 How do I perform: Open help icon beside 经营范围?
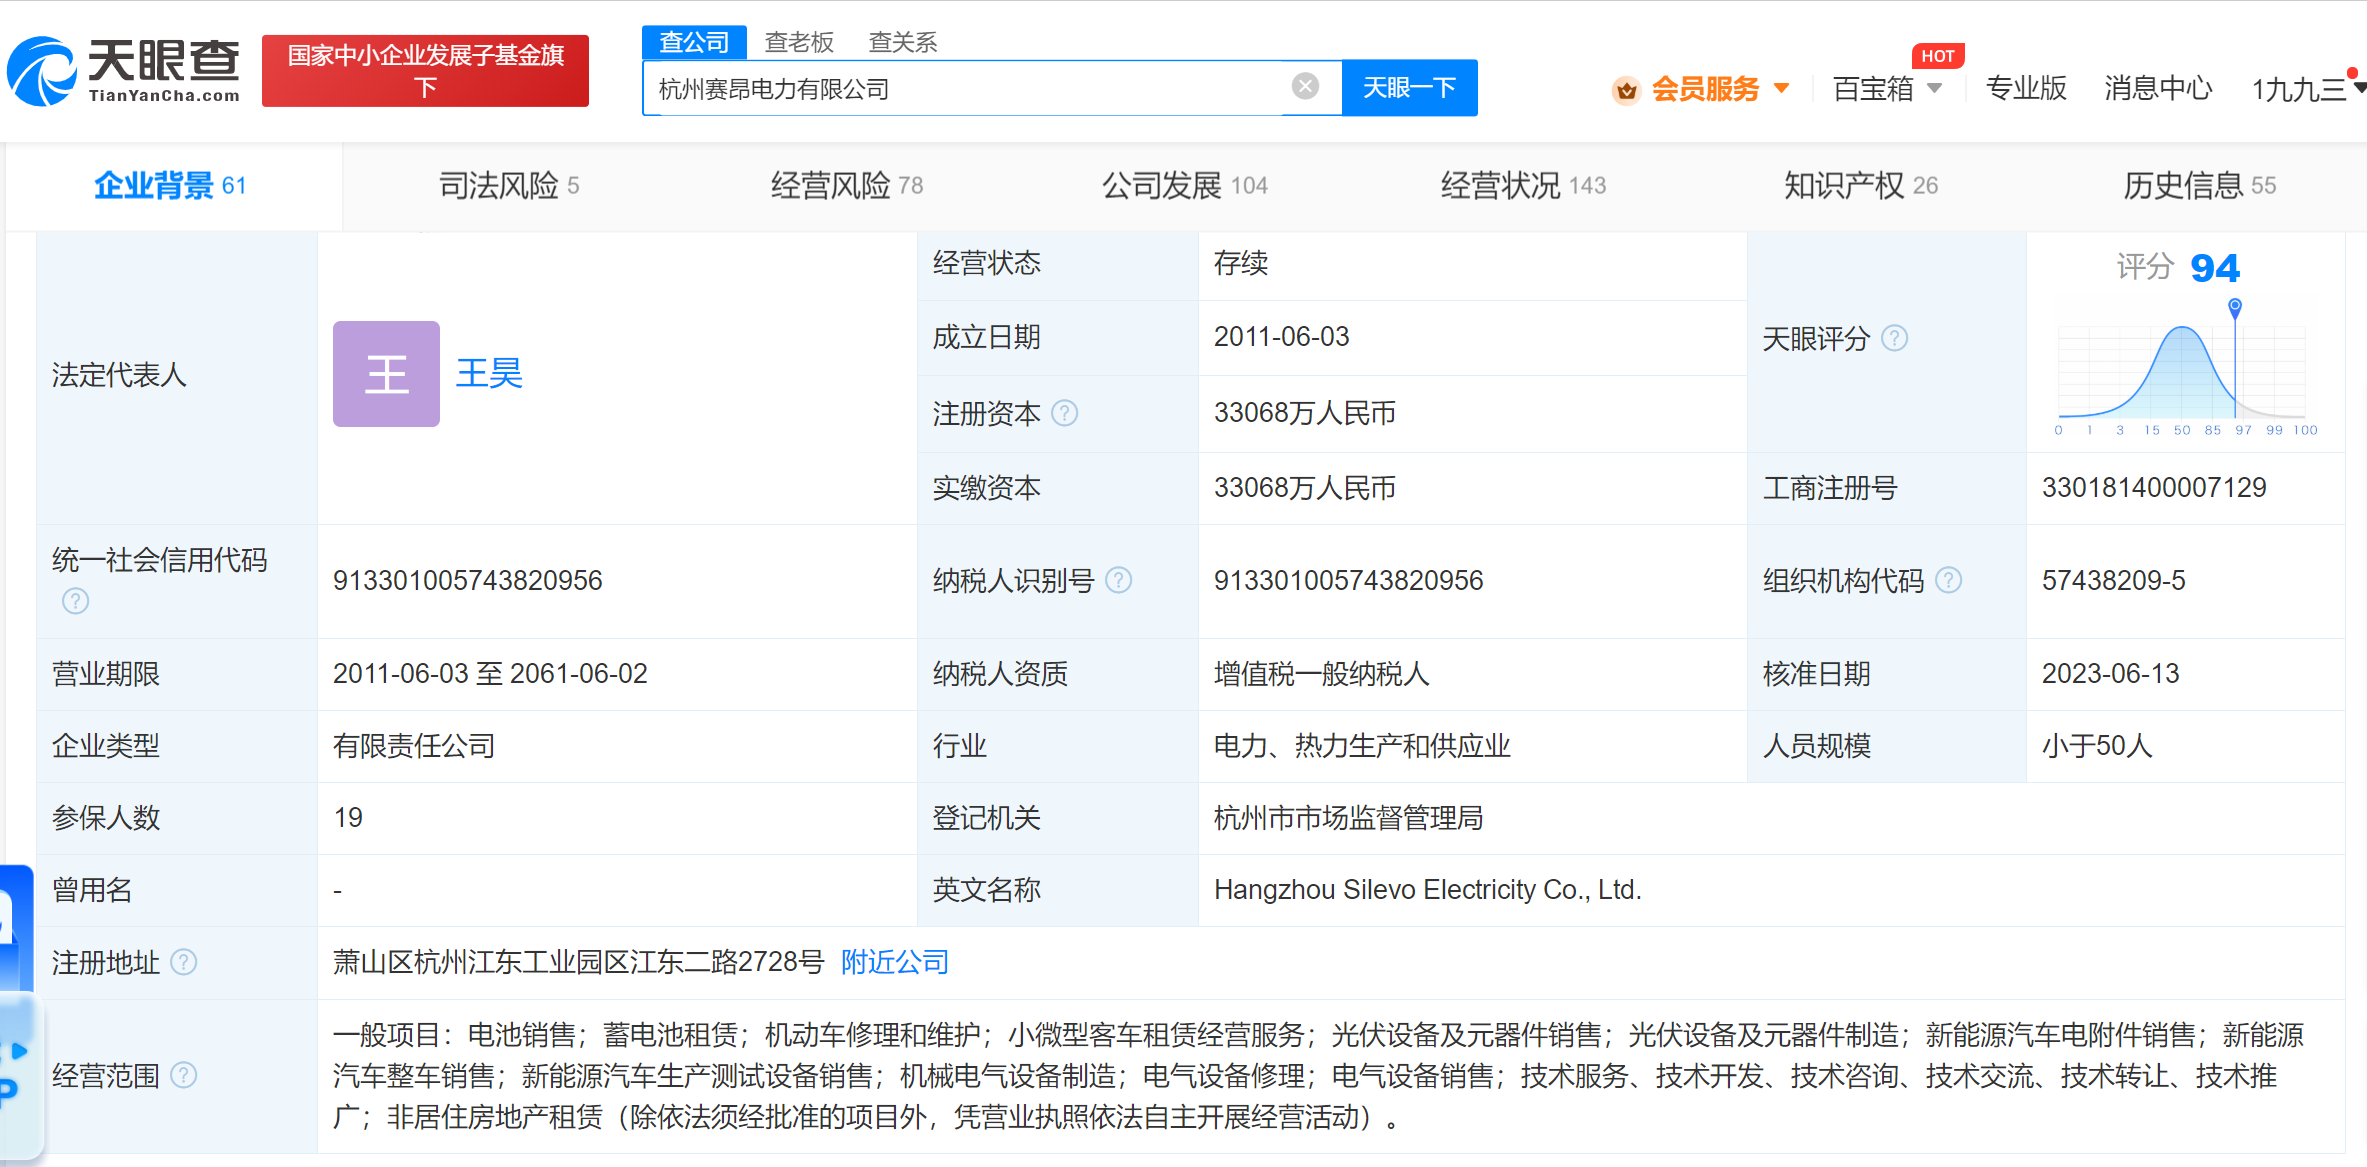tap(183, 1075)
